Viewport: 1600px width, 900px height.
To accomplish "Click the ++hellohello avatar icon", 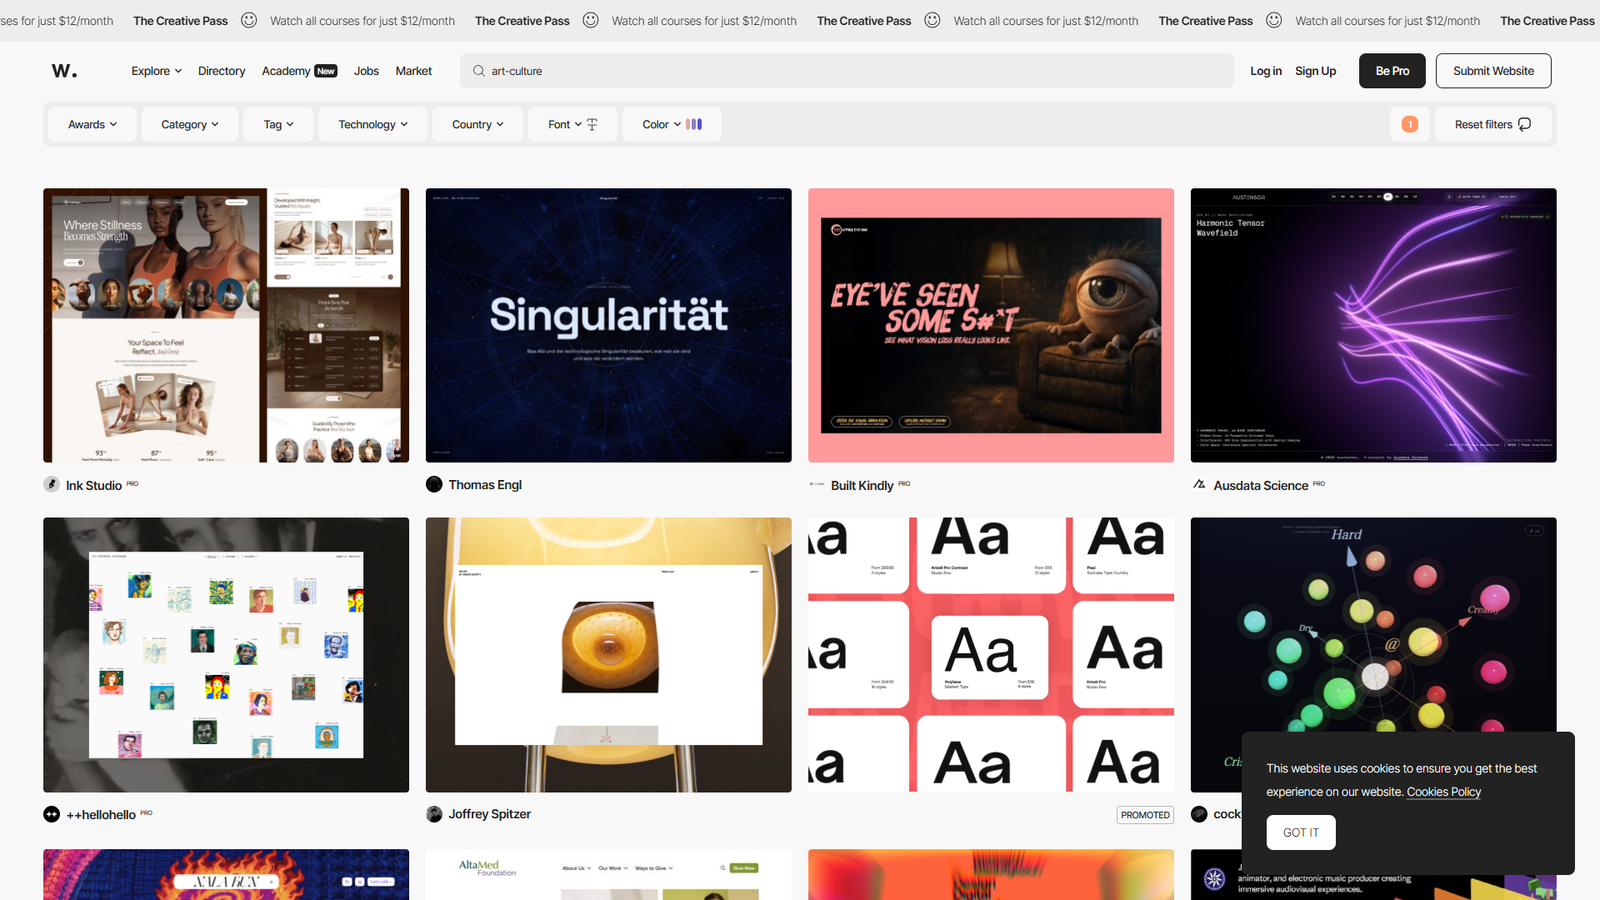I will 52,814.
